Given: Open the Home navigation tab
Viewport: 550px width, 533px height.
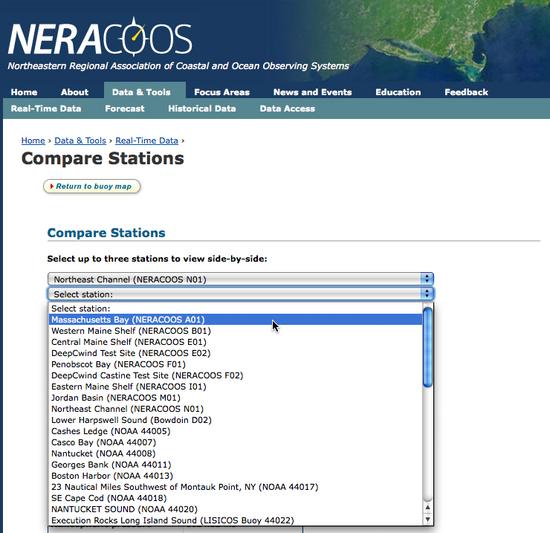Looking at the screenshot, I should coord(24,92).
